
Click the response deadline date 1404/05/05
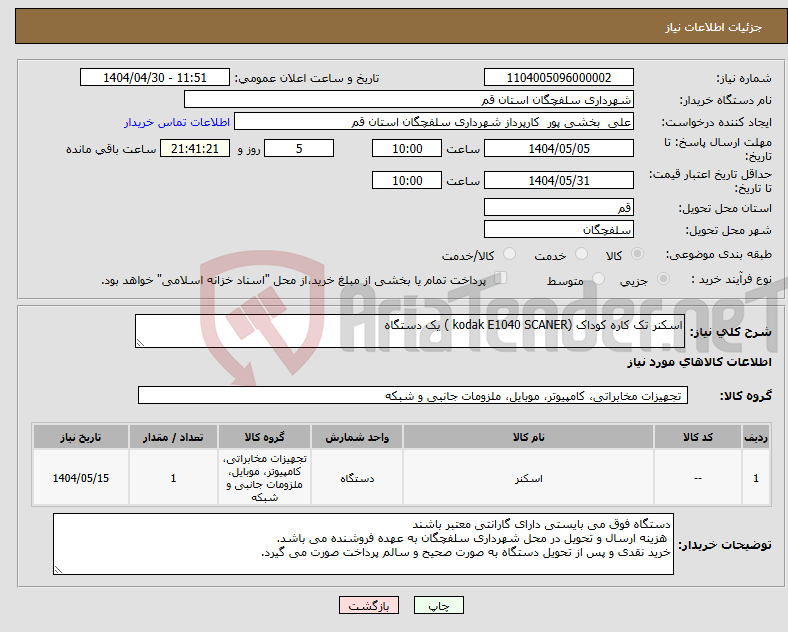(x=558, y=149)
